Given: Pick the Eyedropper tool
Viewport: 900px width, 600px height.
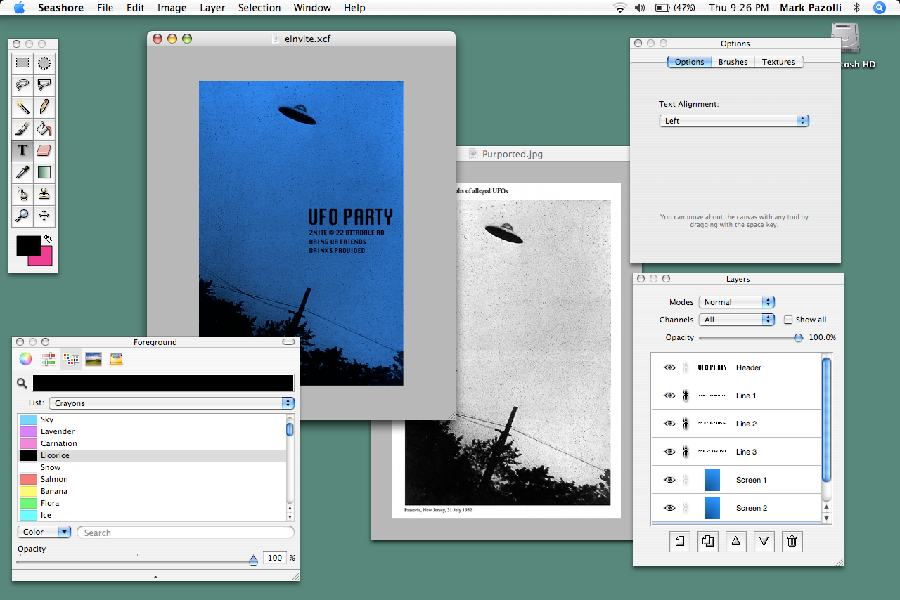Looking at the screenshot, I should 20,171.
